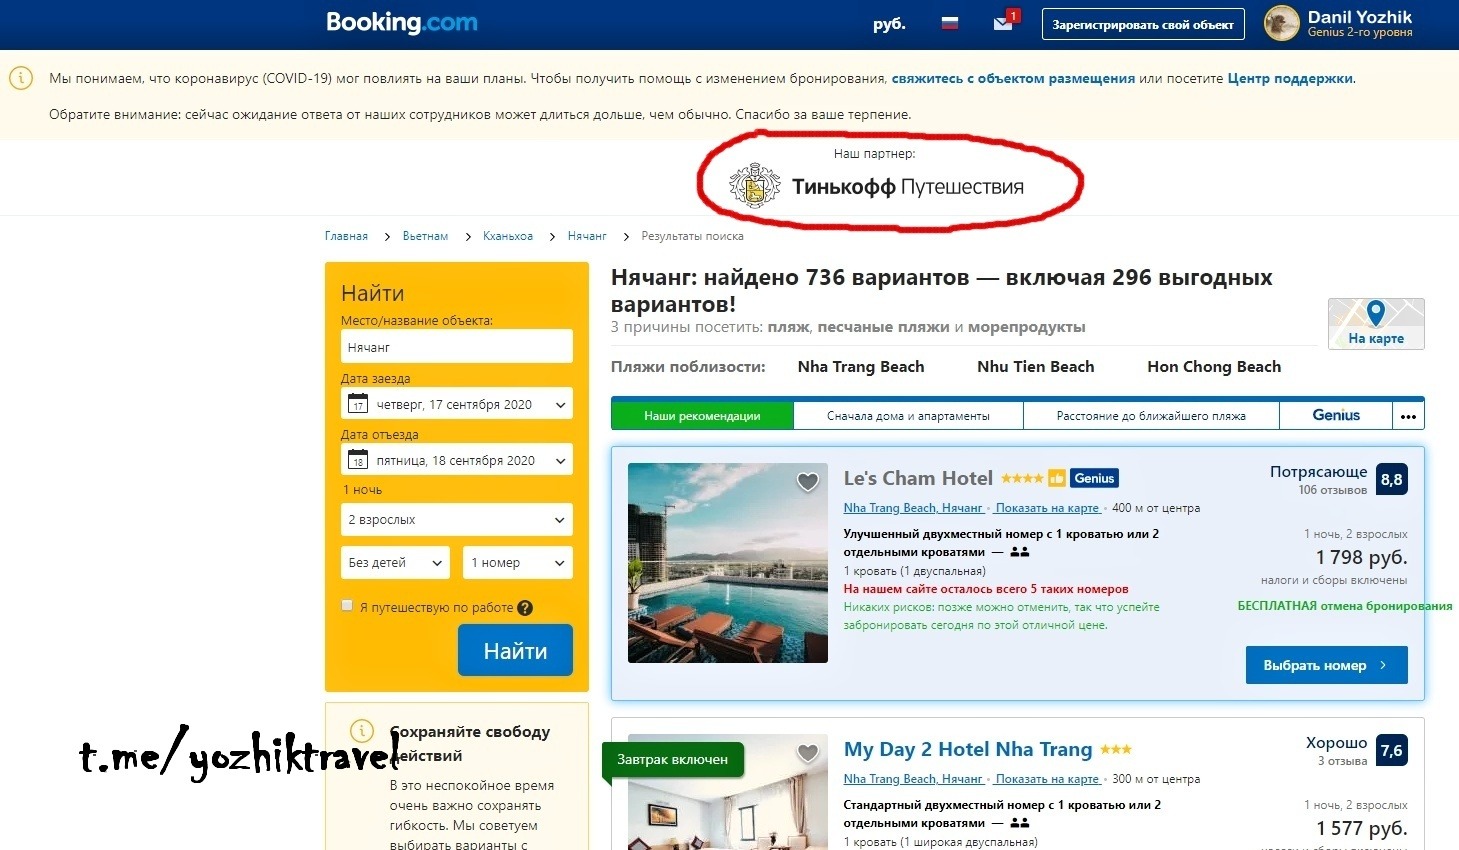Click the Danil Yozhik profile avatar
Viewport: 1459px width, 850px height.
(1281, 24)
